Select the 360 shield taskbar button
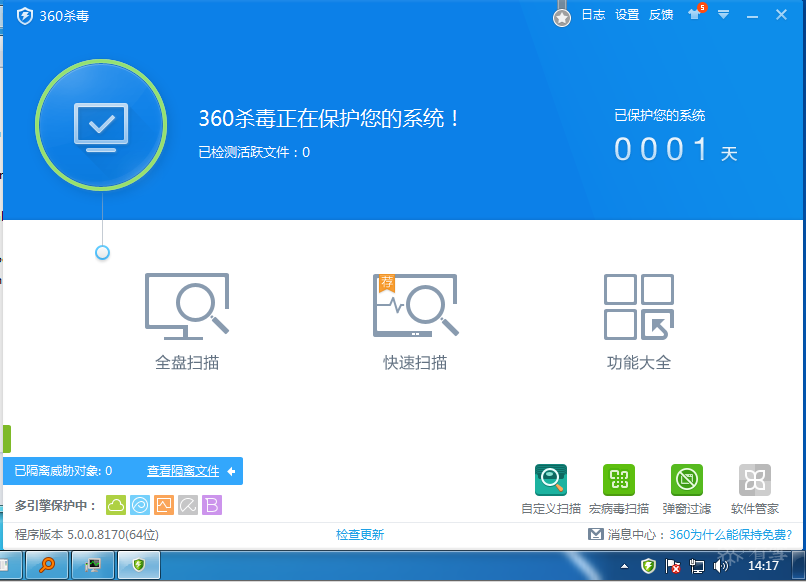Image resolution: width=806 pixels, height=582 pixels. click(x=139, y=566)
